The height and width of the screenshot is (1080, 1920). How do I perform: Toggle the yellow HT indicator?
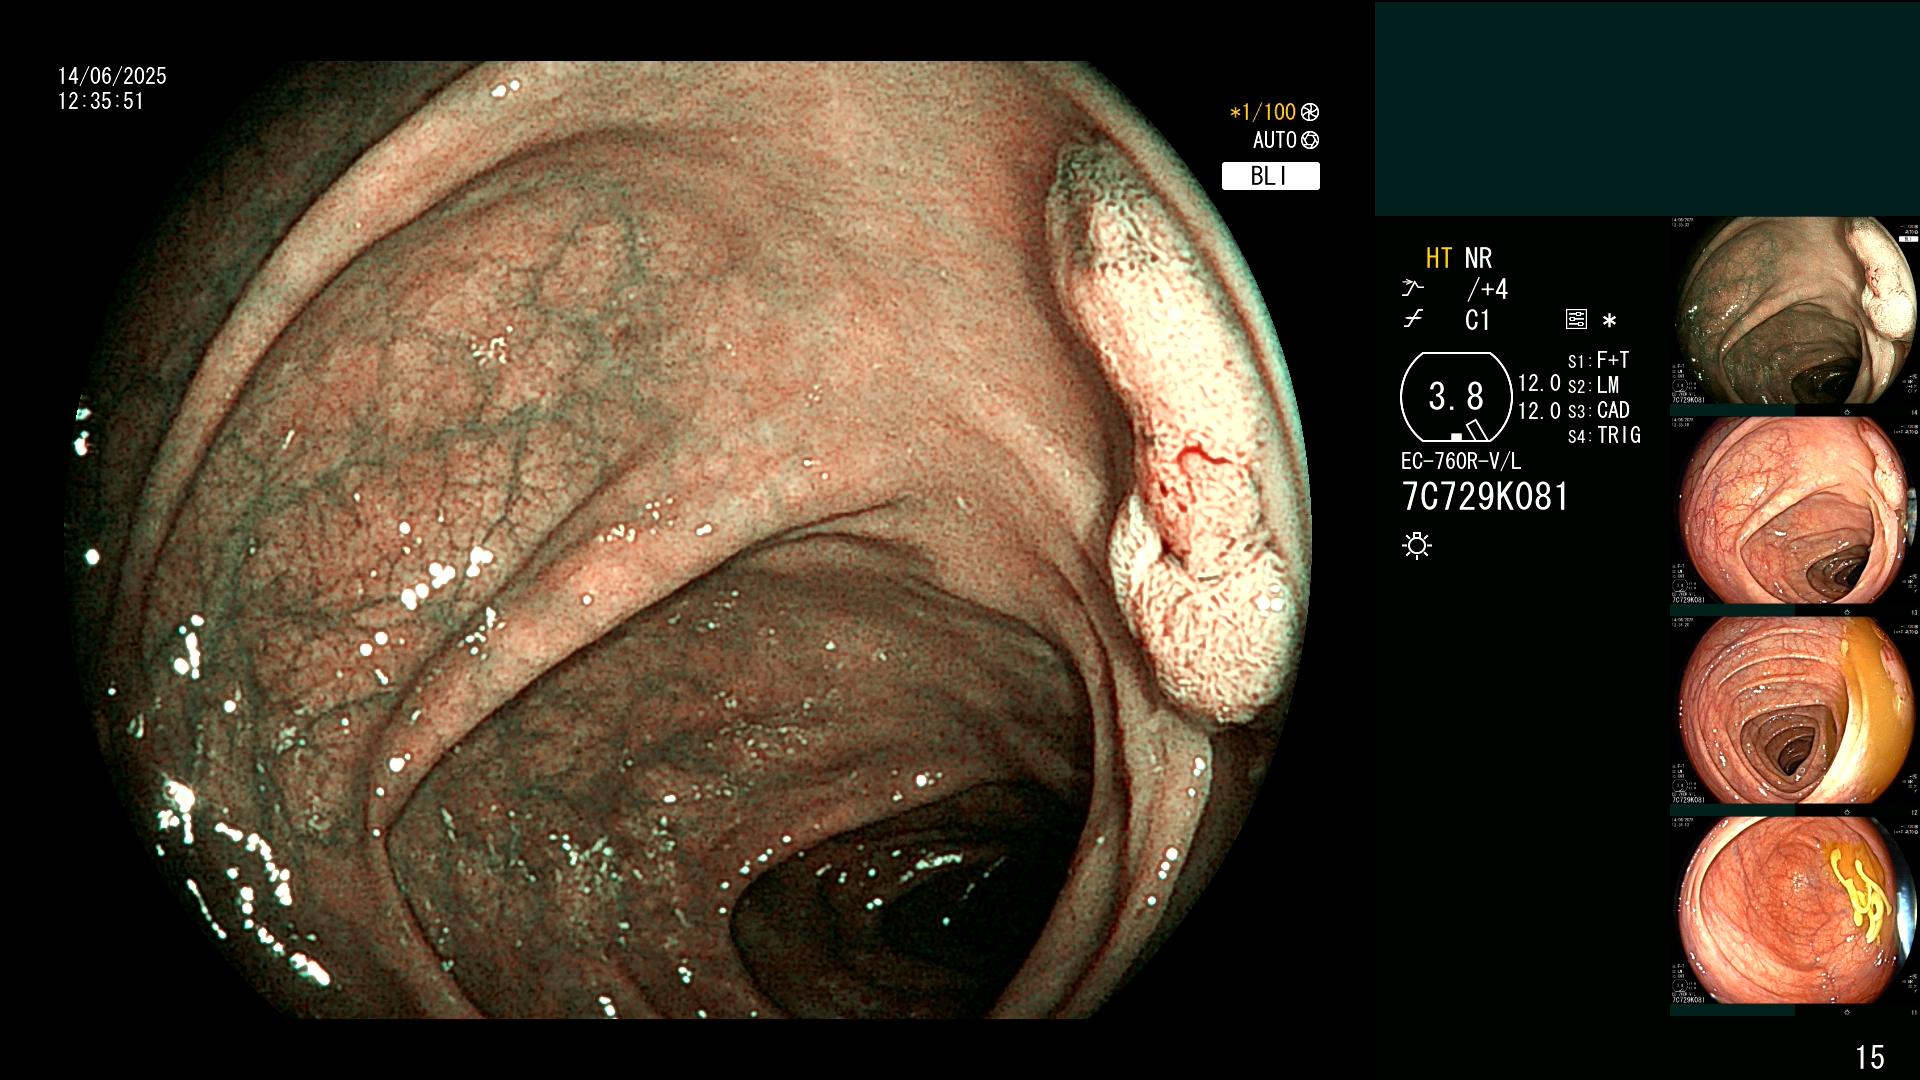1438,259
